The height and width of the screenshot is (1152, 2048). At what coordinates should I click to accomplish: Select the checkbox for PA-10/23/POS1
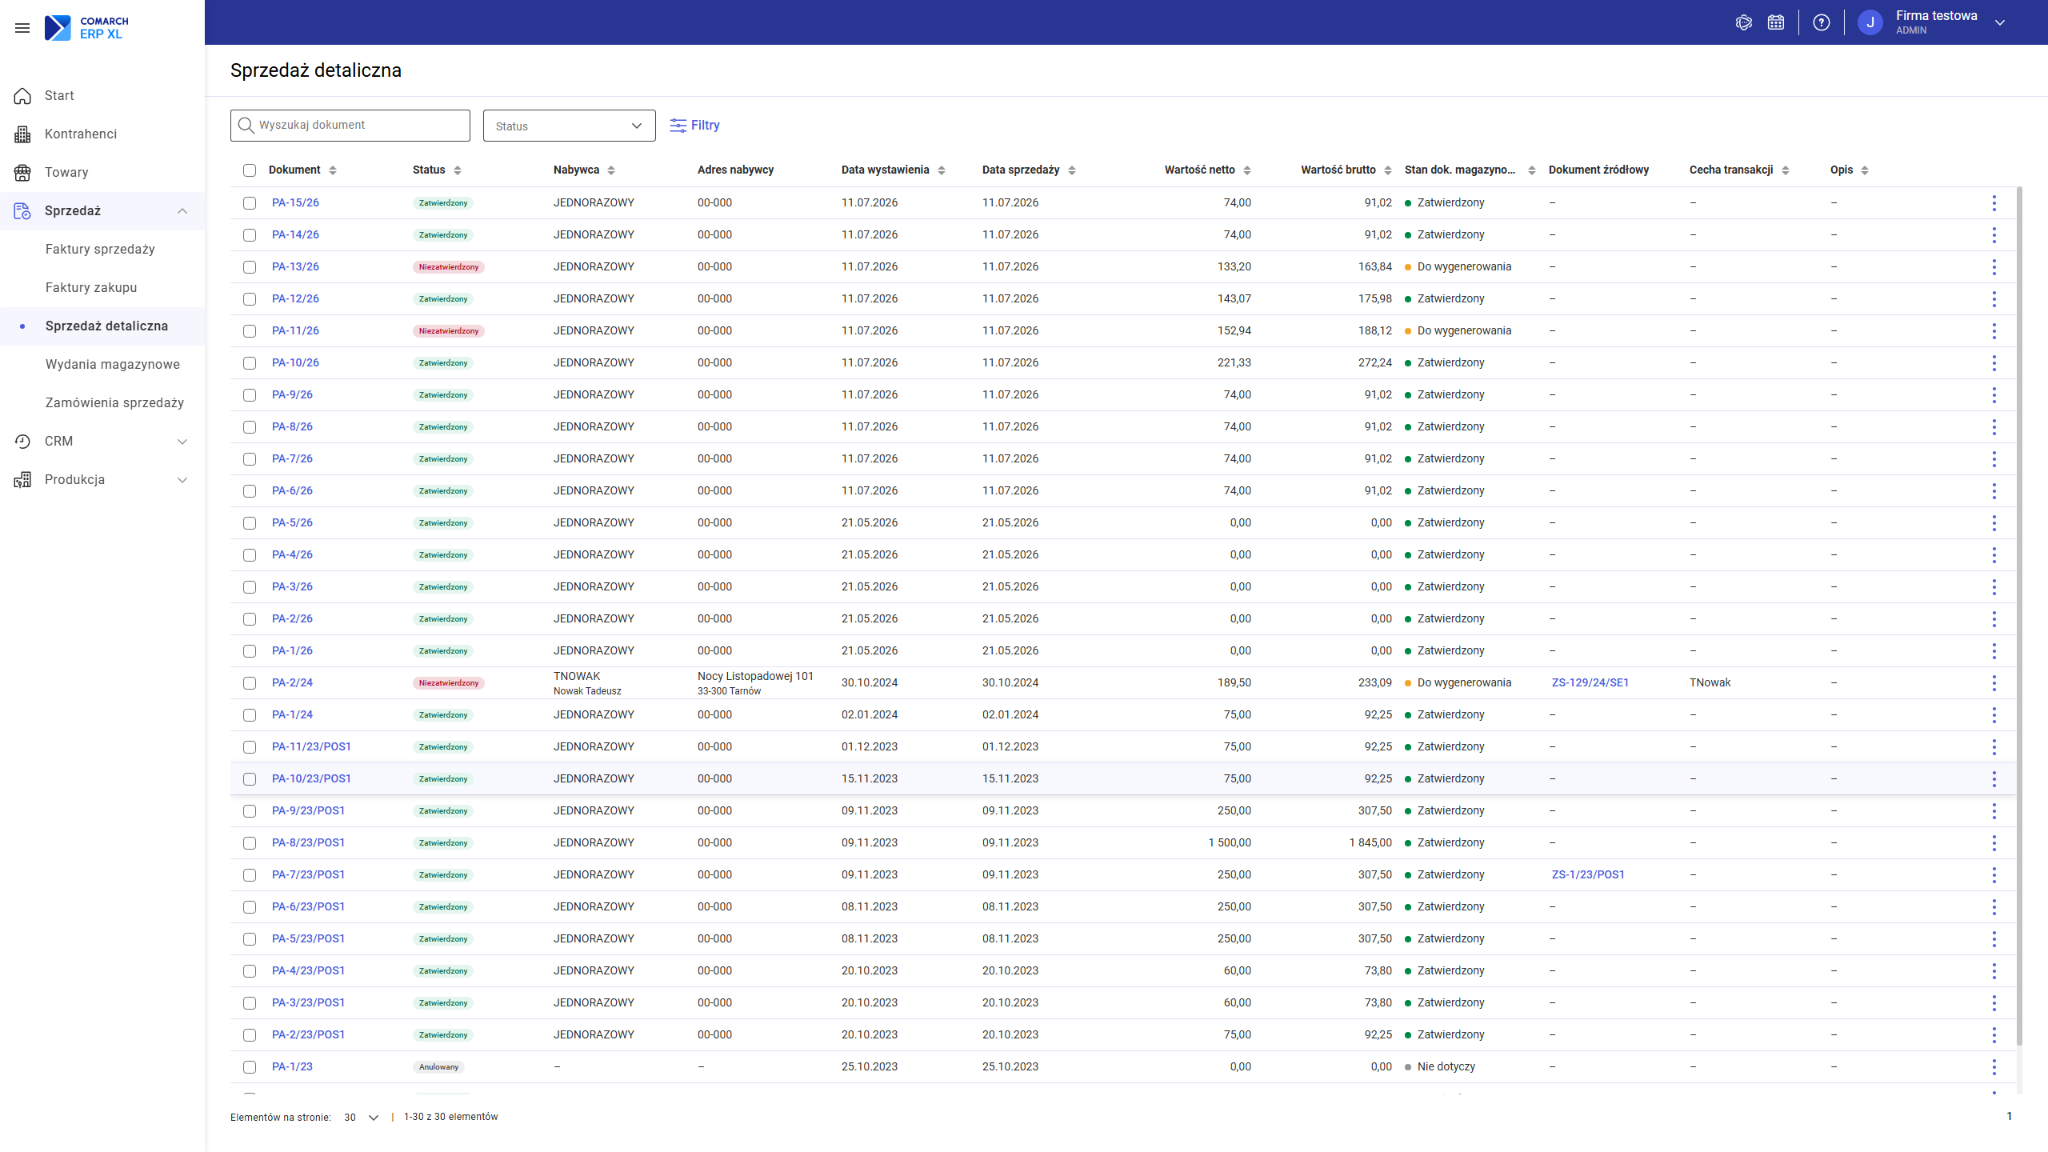coord(249,779)
